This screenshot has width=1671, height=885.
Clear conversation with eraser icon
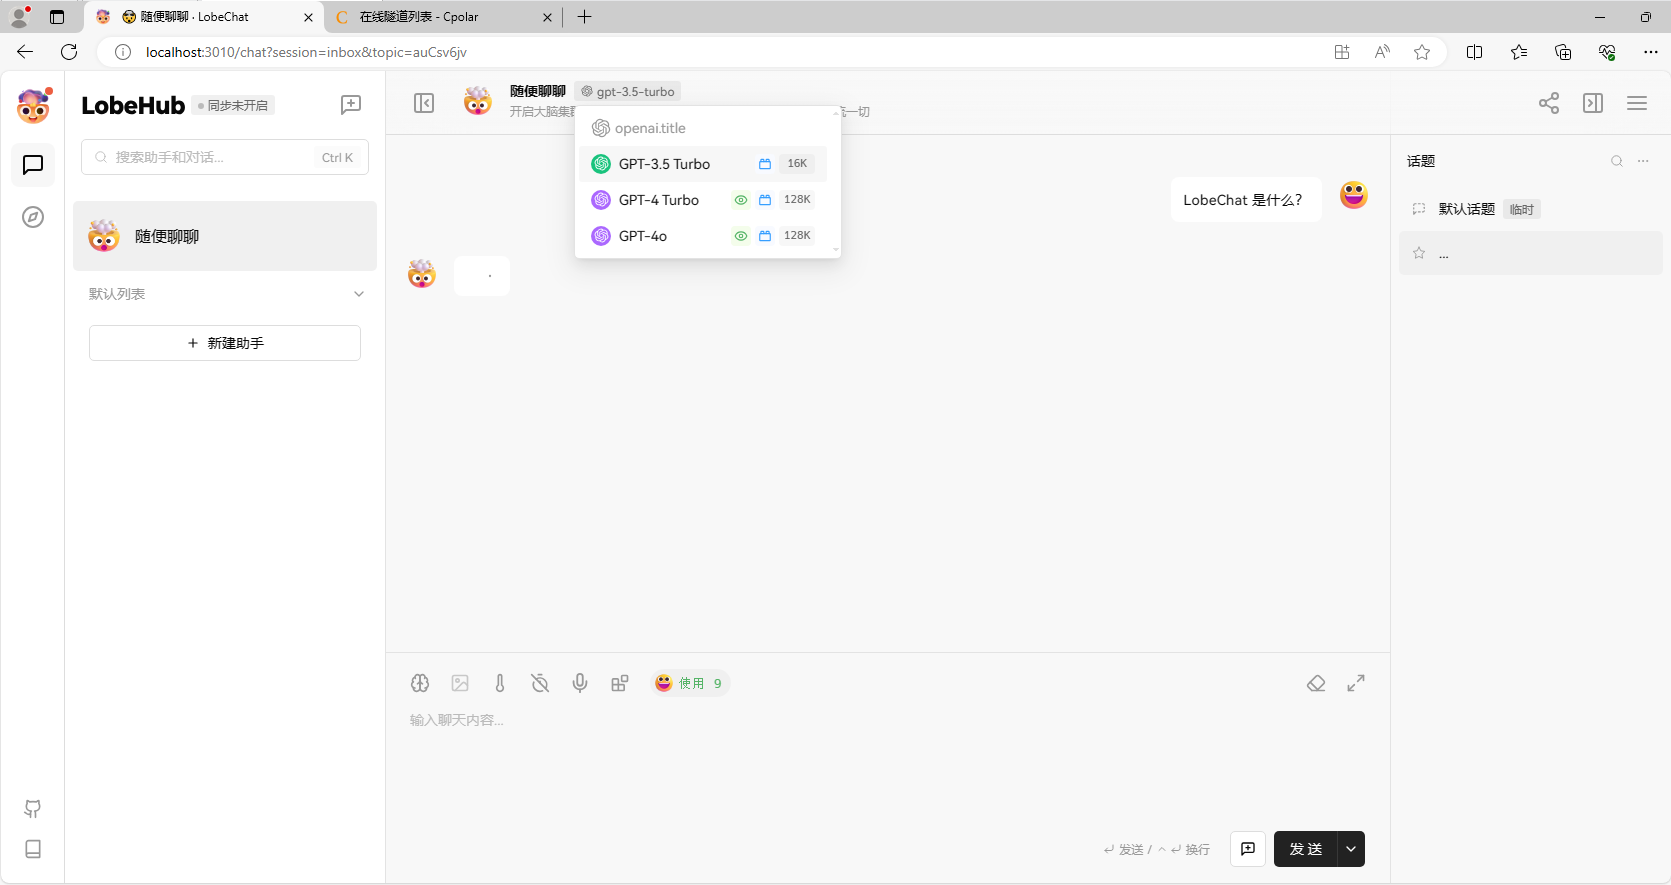pyautogui.click(x=1316, y=683)
